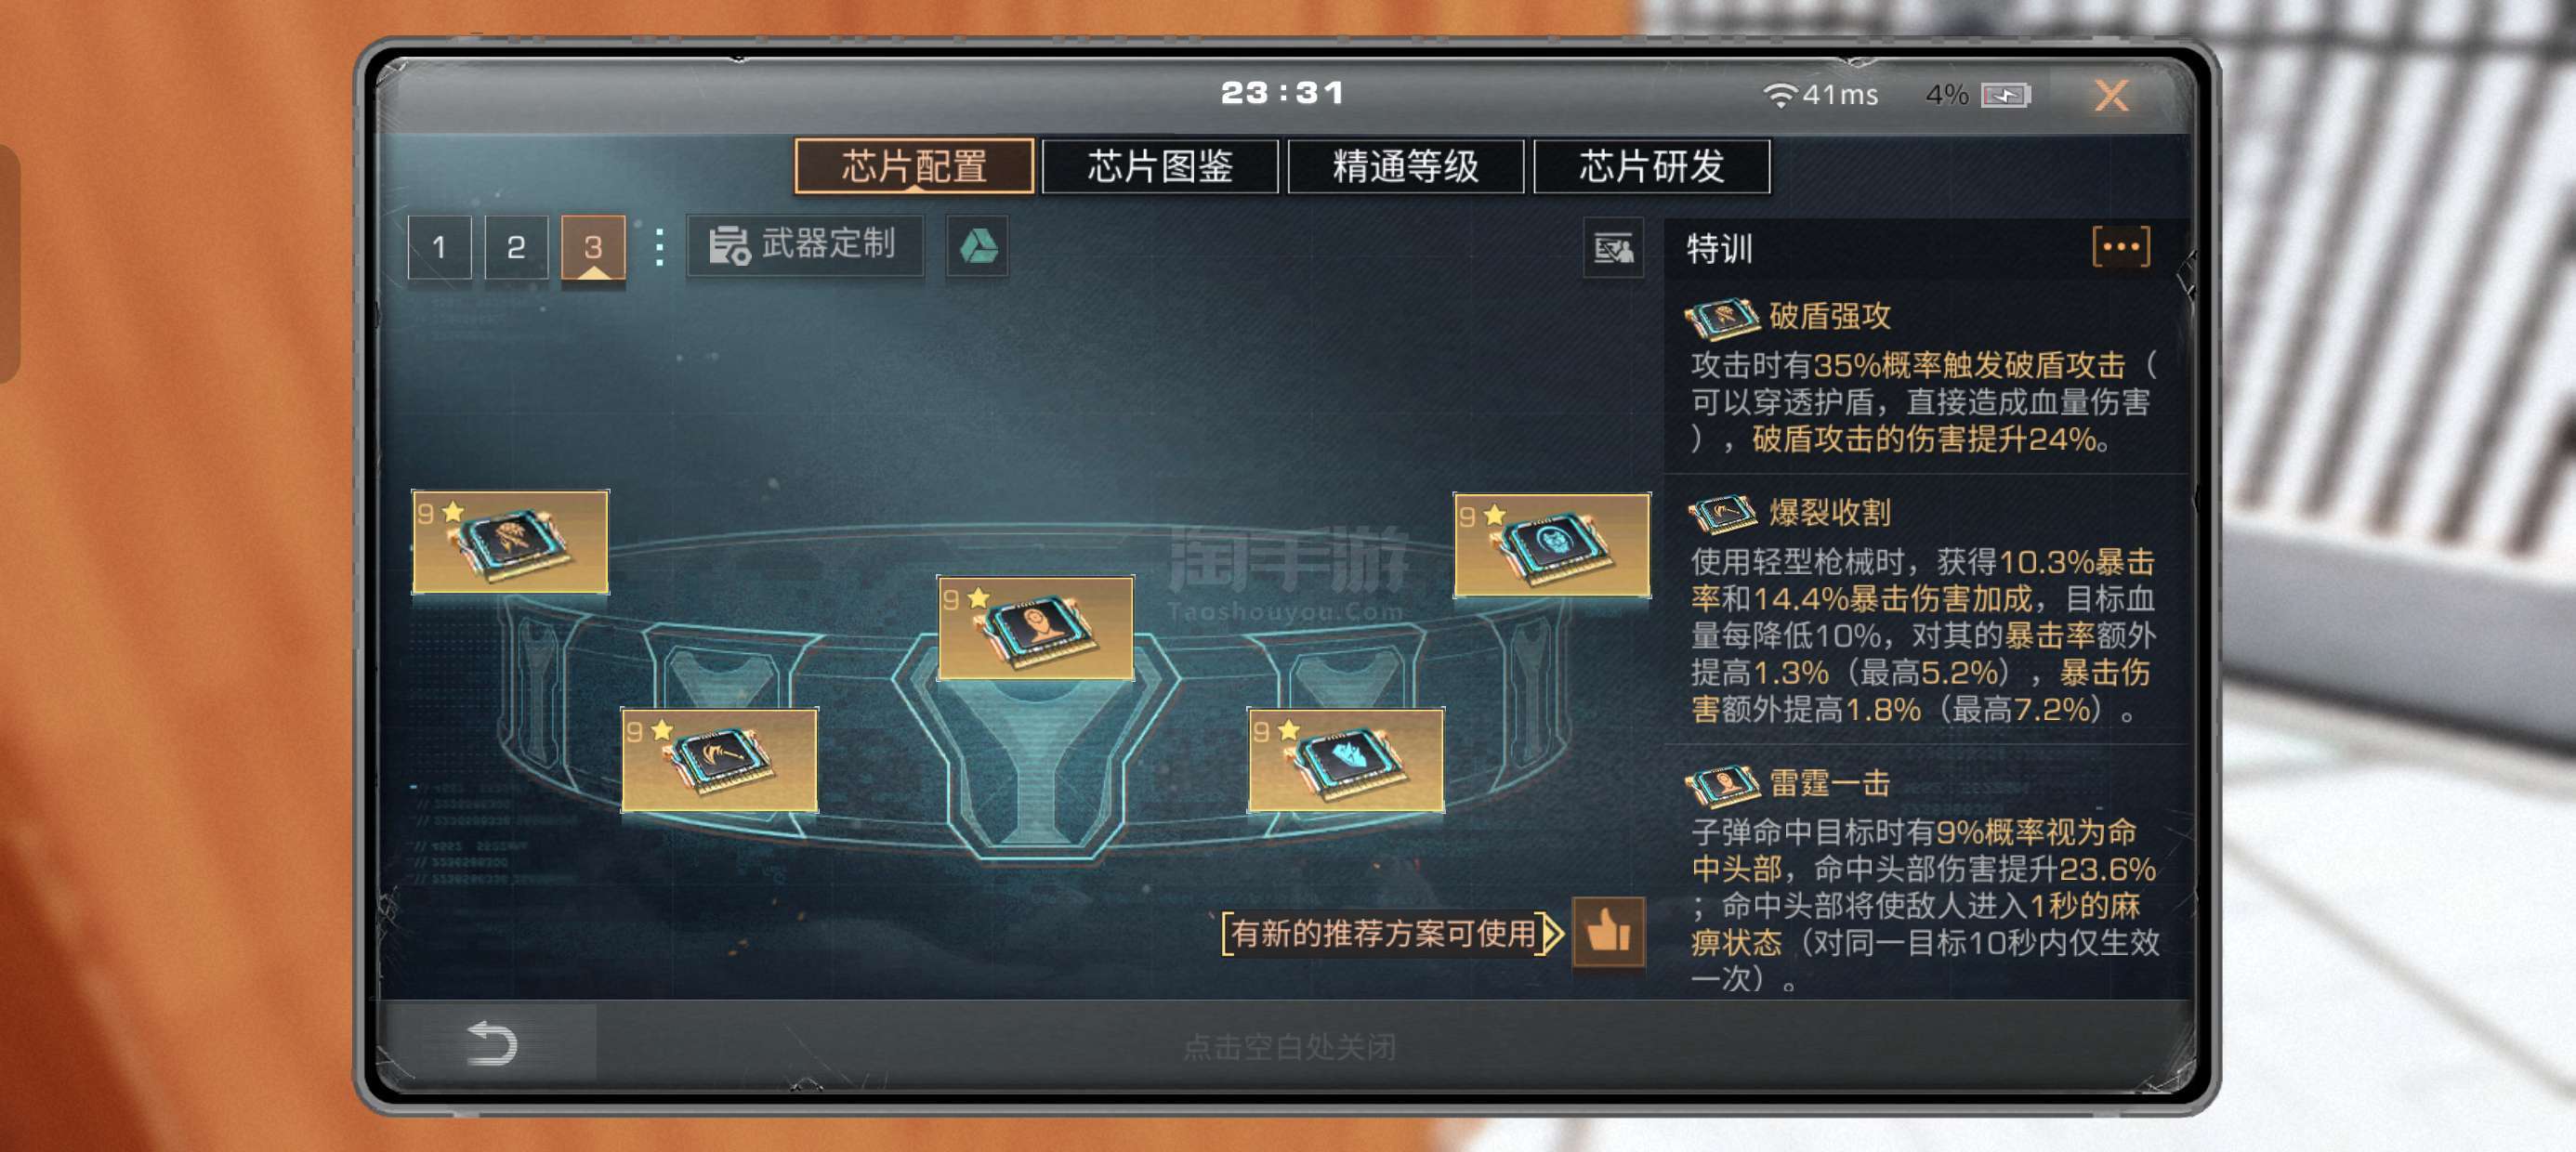
Task: Expand the new recommended plan banner
Action: click(1391, 933)
